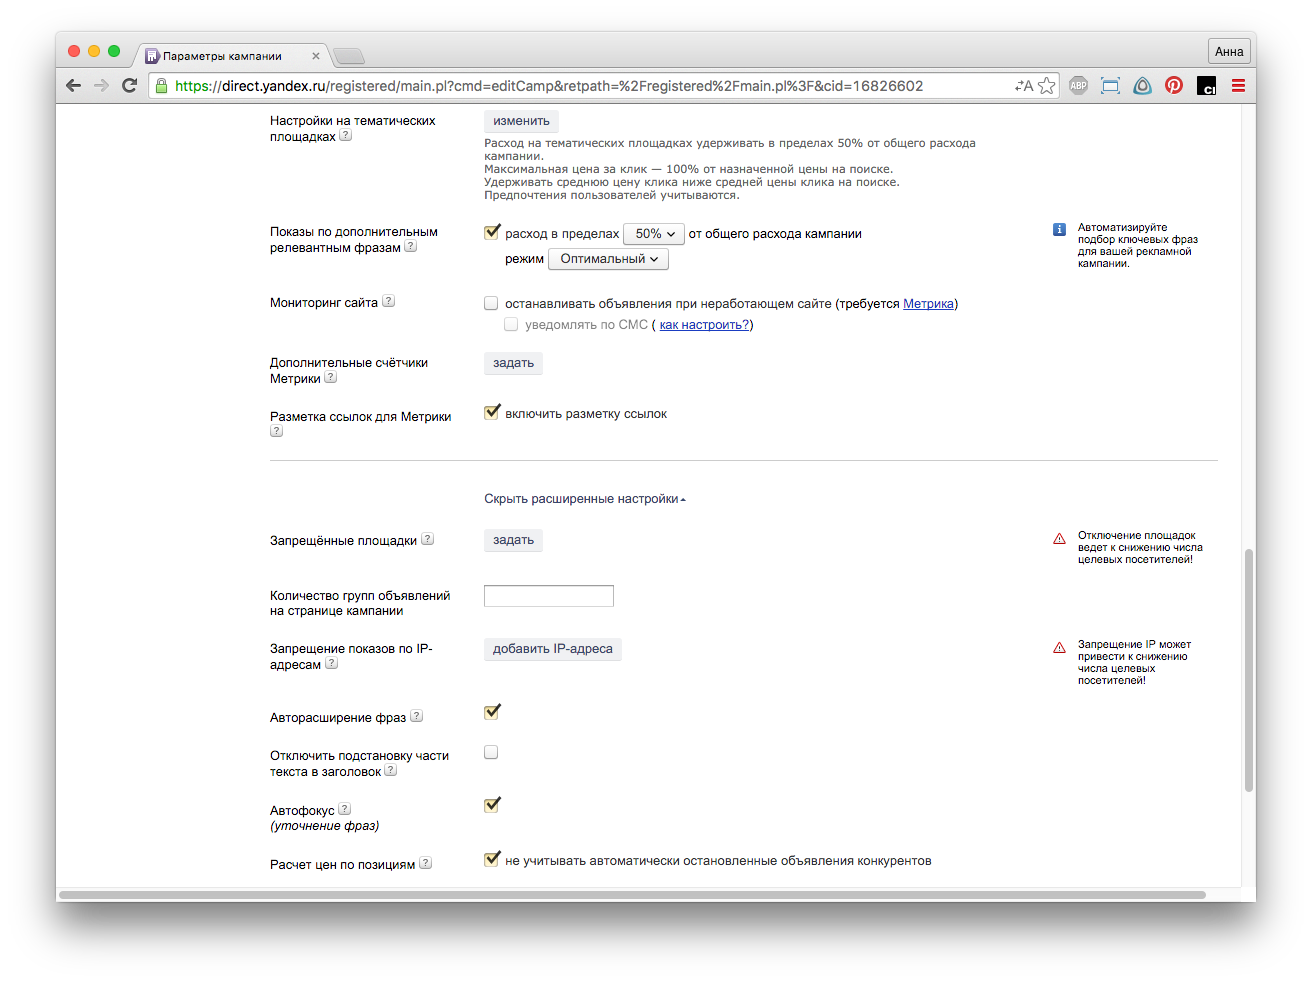Select the Параметры кампании browser tab

coord(230,56)
